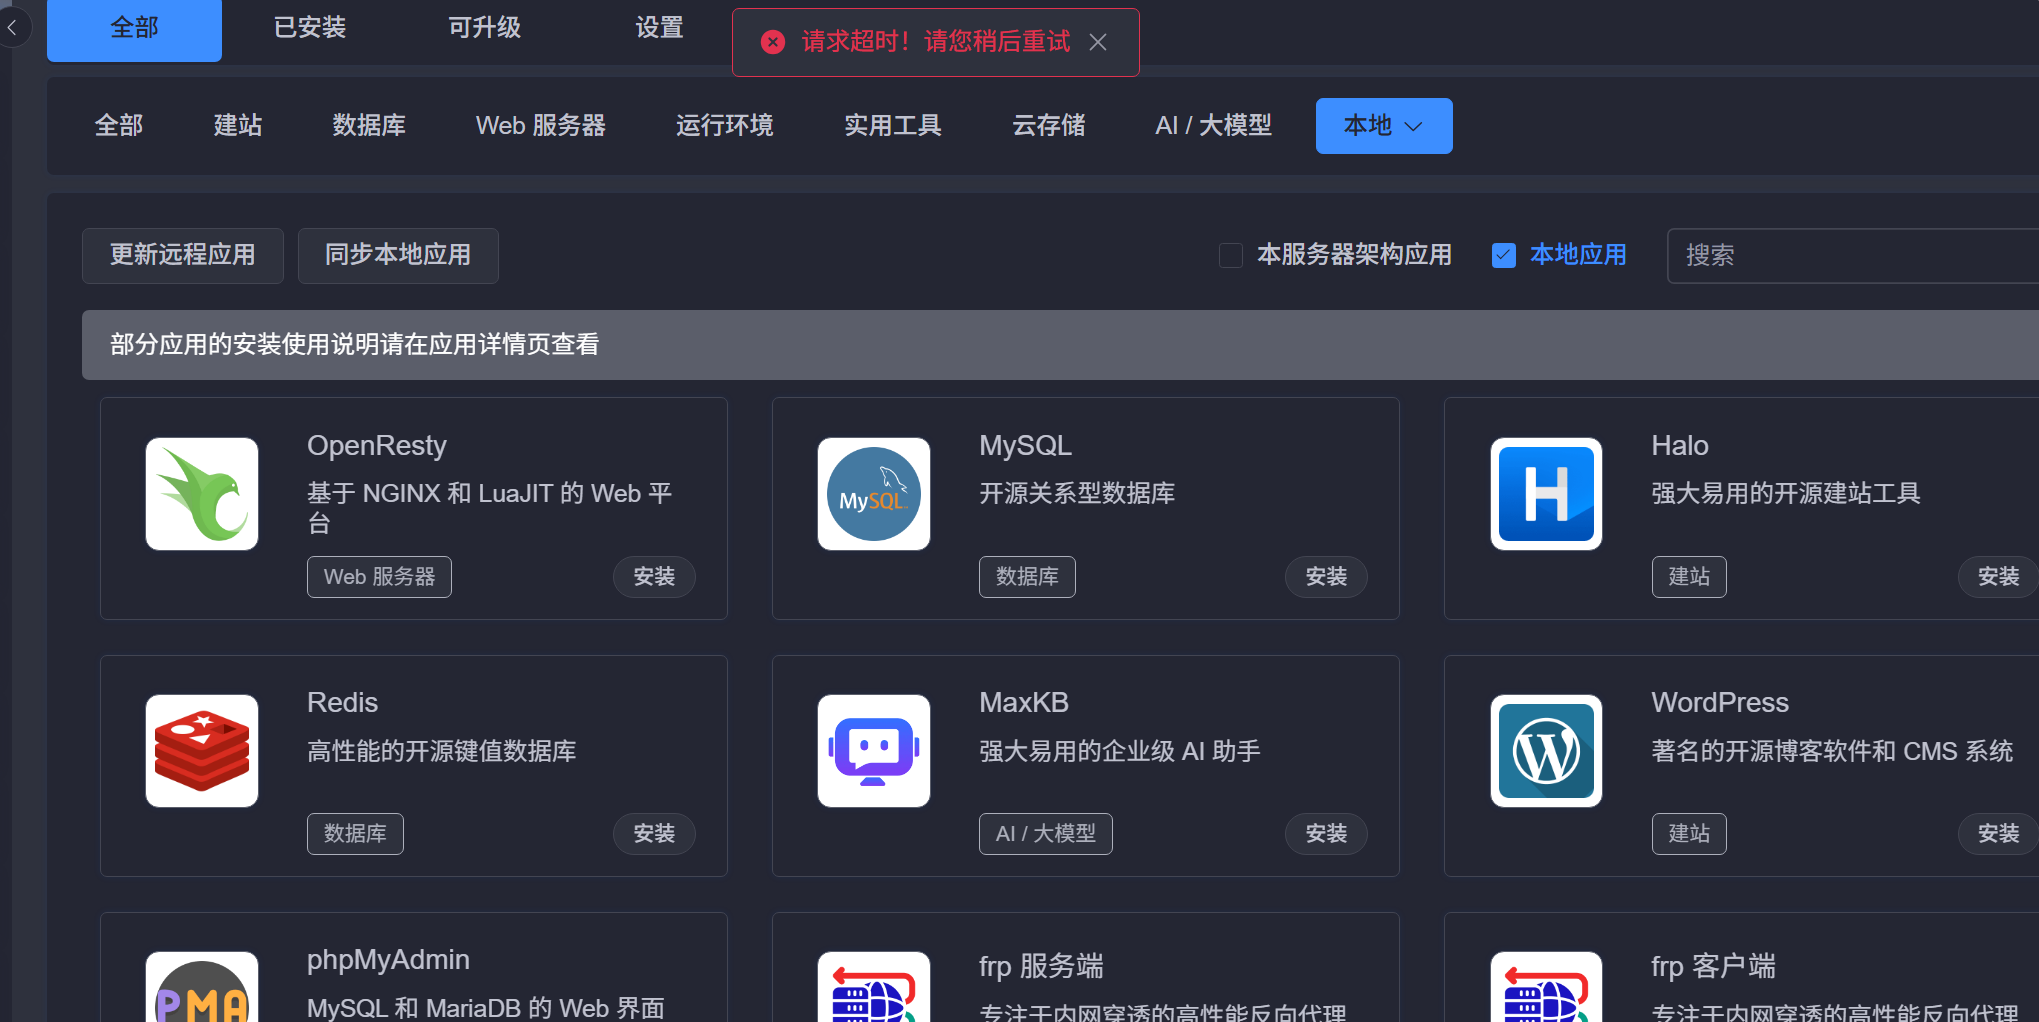
Task: Toggle 本服务器架构应用 checkbox
Action: [1231, 255]
